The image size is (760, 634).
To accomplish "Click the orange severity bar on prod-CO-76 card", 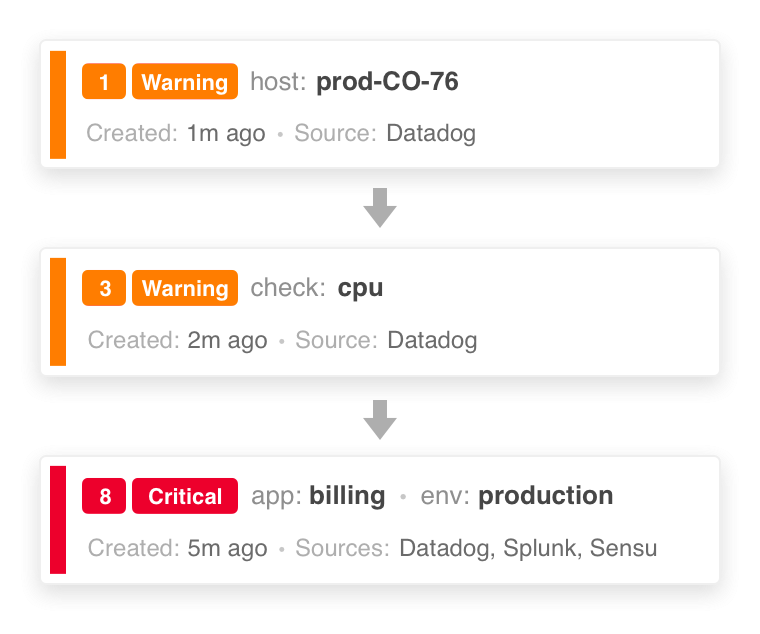I will pyautogui.click(x=58, y=105).
